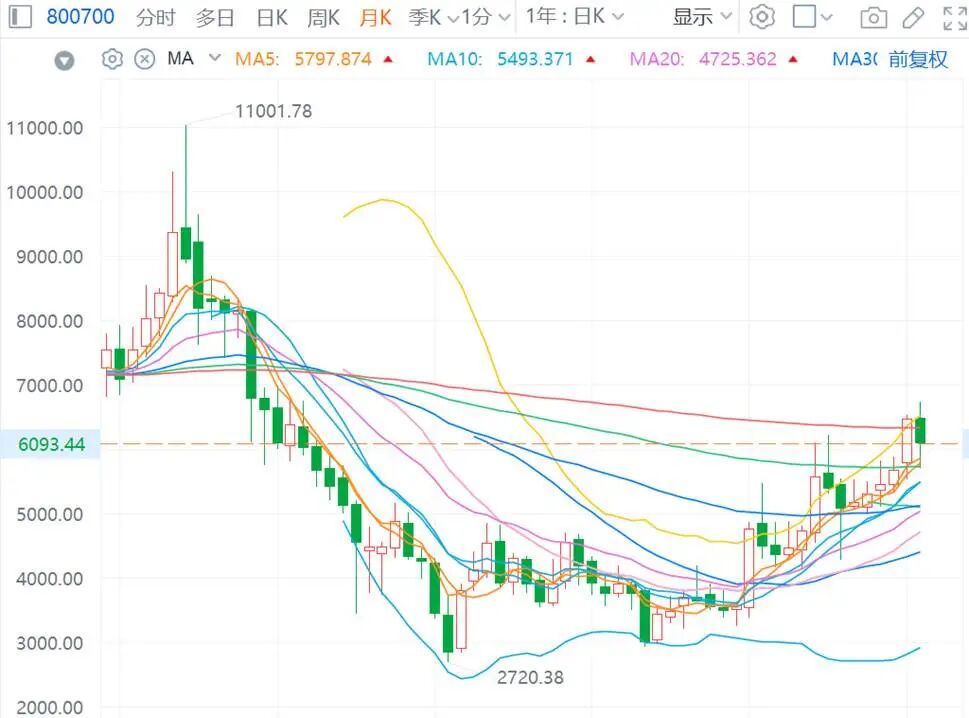Click the MA5 value 5797.874

coord(332,59)
